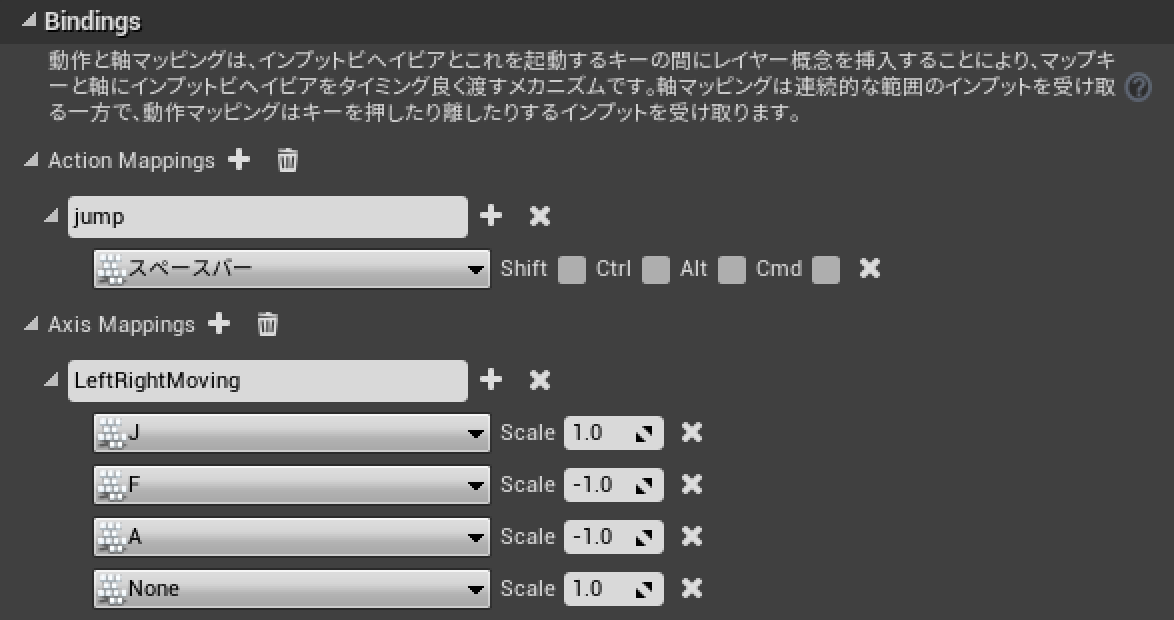Open the Bindings help question mark

tap(1138, 88)
